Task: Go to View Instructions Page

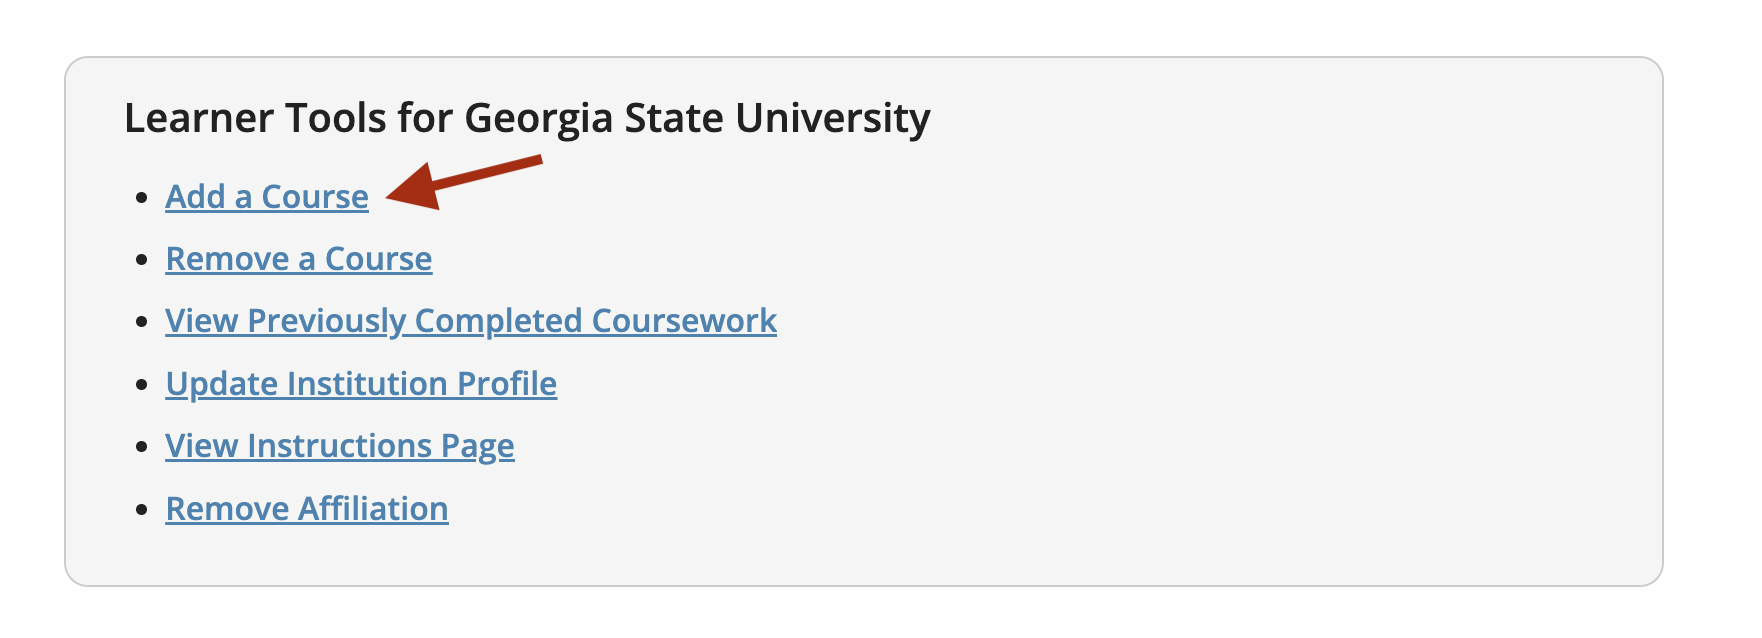Action: [x=340, y=446]
